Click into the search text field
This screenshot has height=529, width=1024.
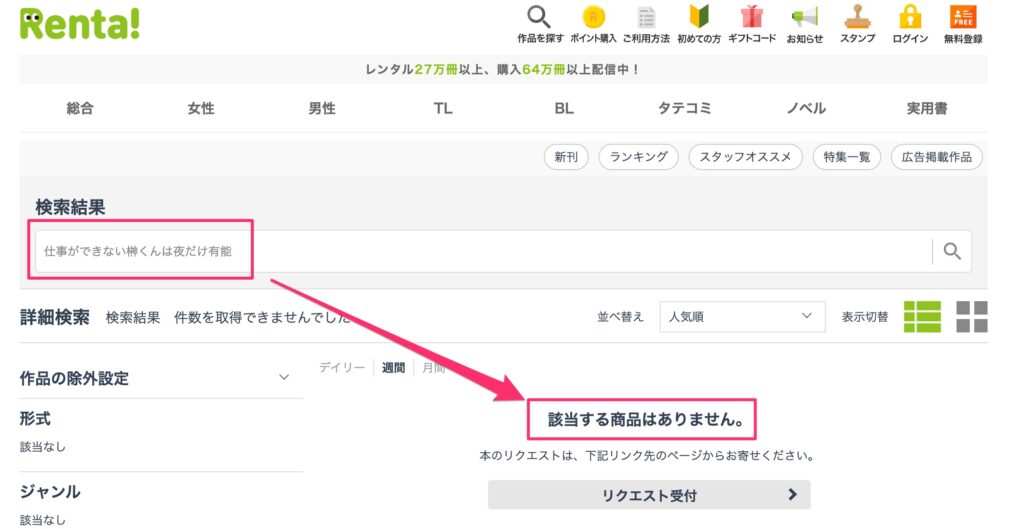click(x=480, y=251)
